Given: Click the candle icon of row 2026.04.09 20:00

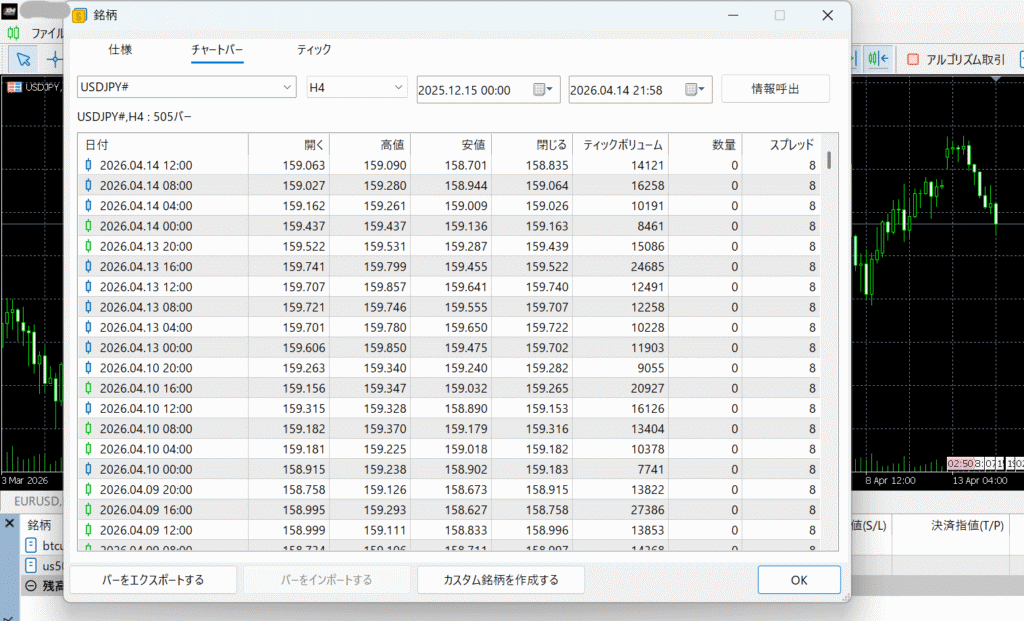Looking at the screenshot, I should (88, 489).
